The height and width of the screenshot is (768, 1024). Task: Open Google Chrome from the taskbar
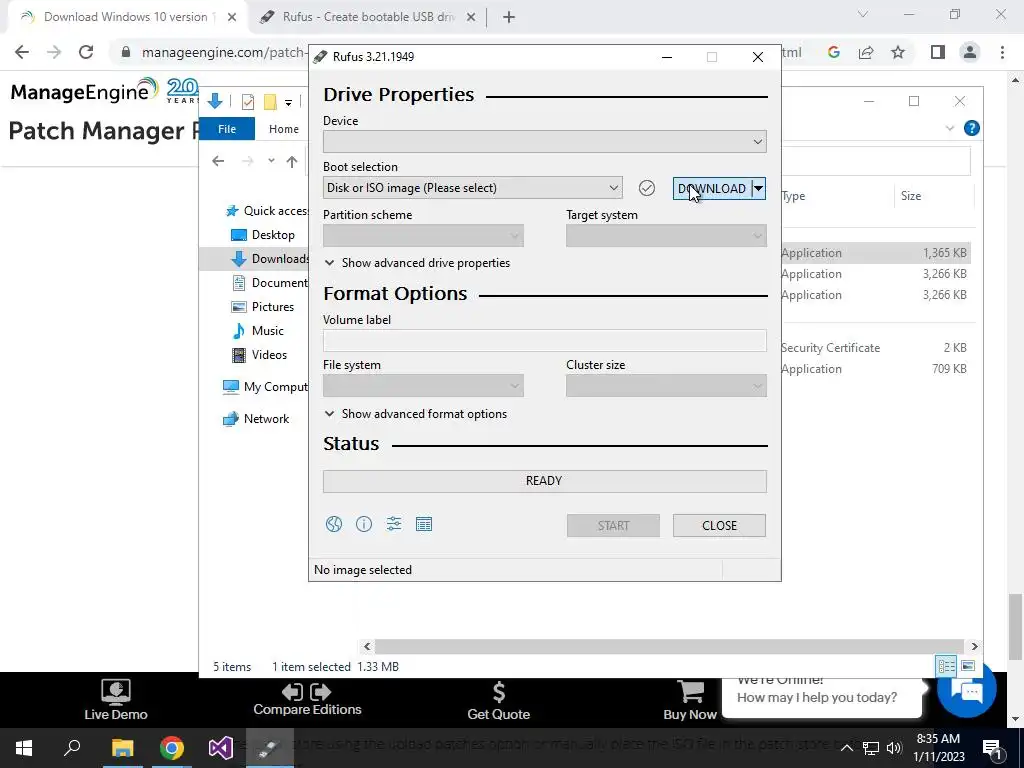(172, 748)
